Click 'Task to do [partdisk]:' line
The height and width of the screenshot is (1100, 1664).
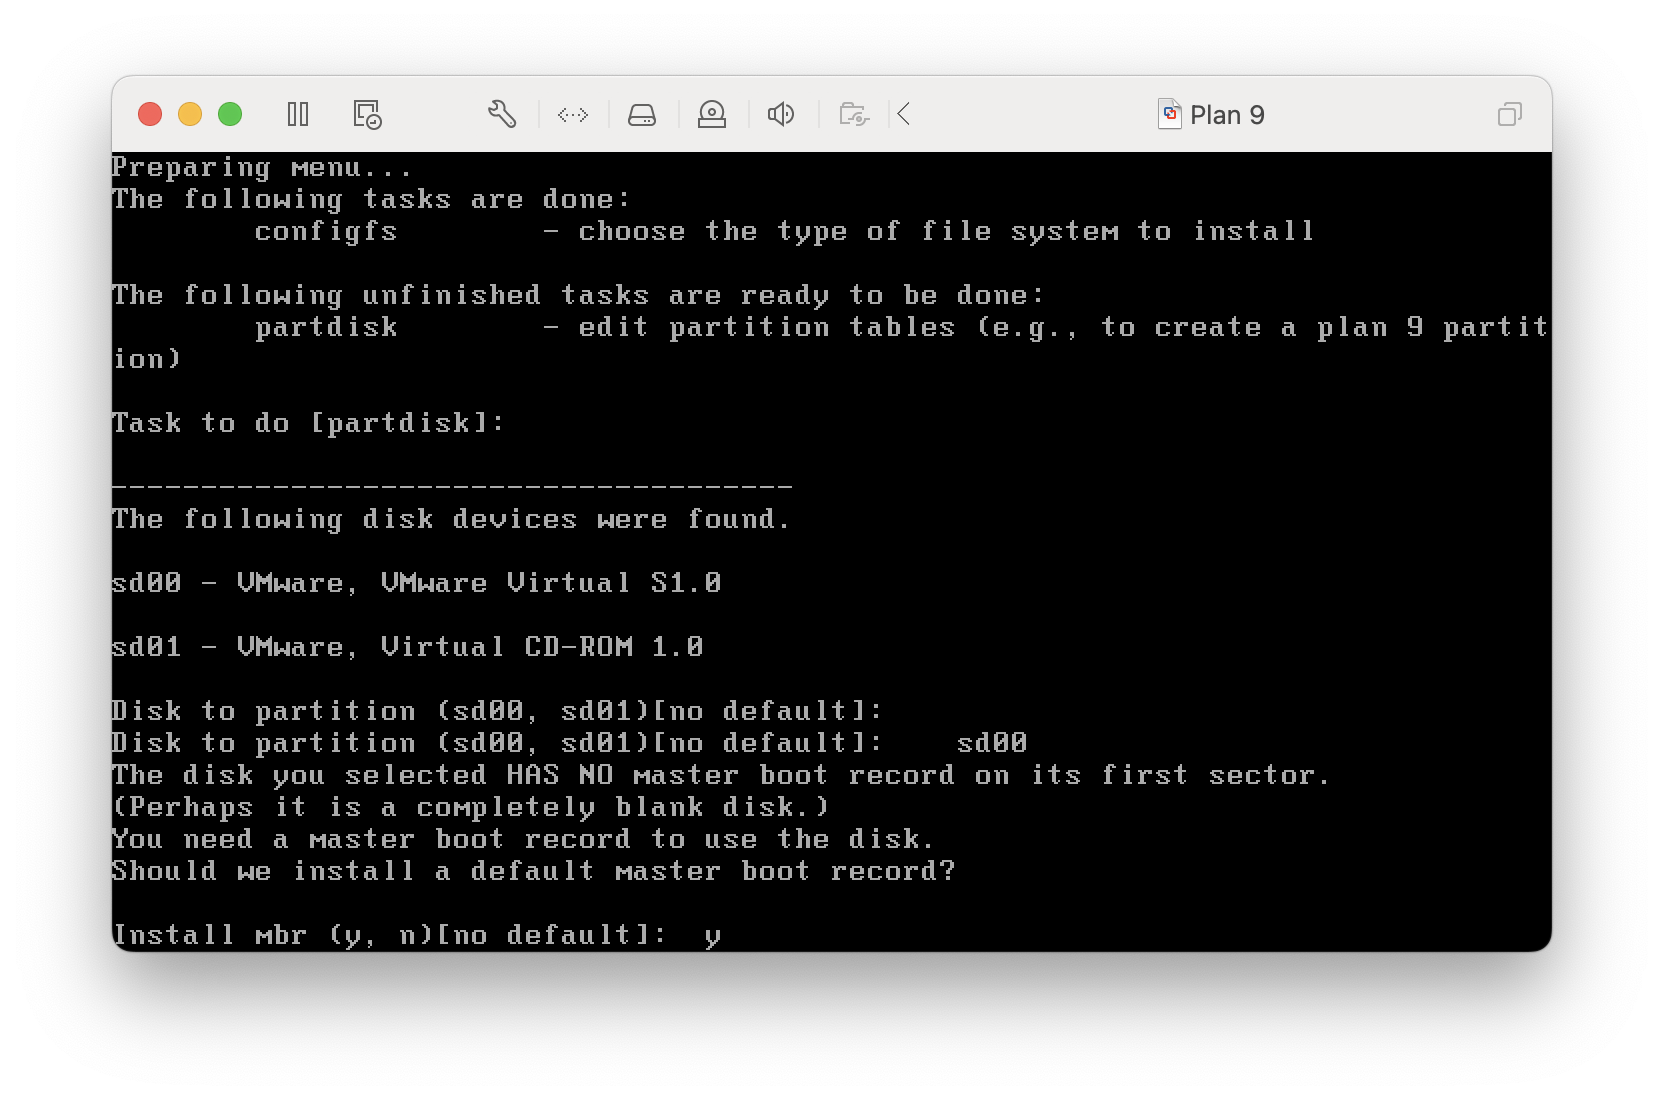[308, 423]
